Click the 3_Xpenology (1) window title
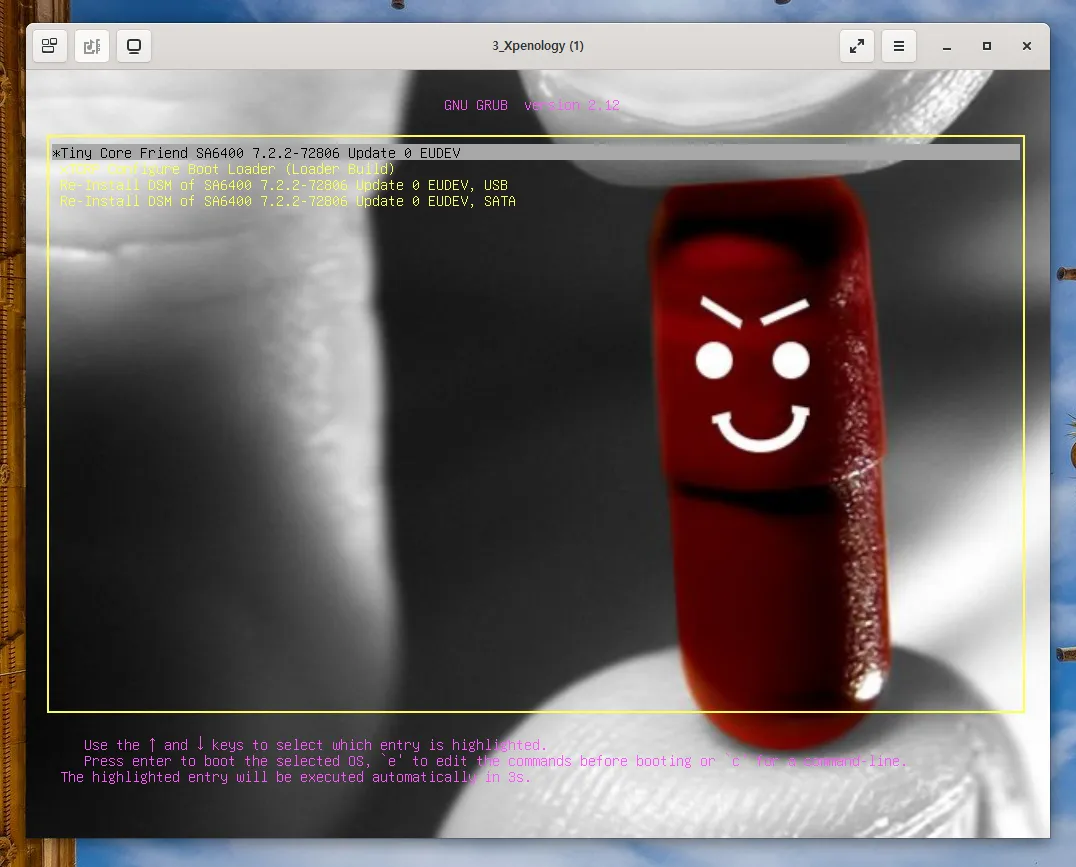 538,46
